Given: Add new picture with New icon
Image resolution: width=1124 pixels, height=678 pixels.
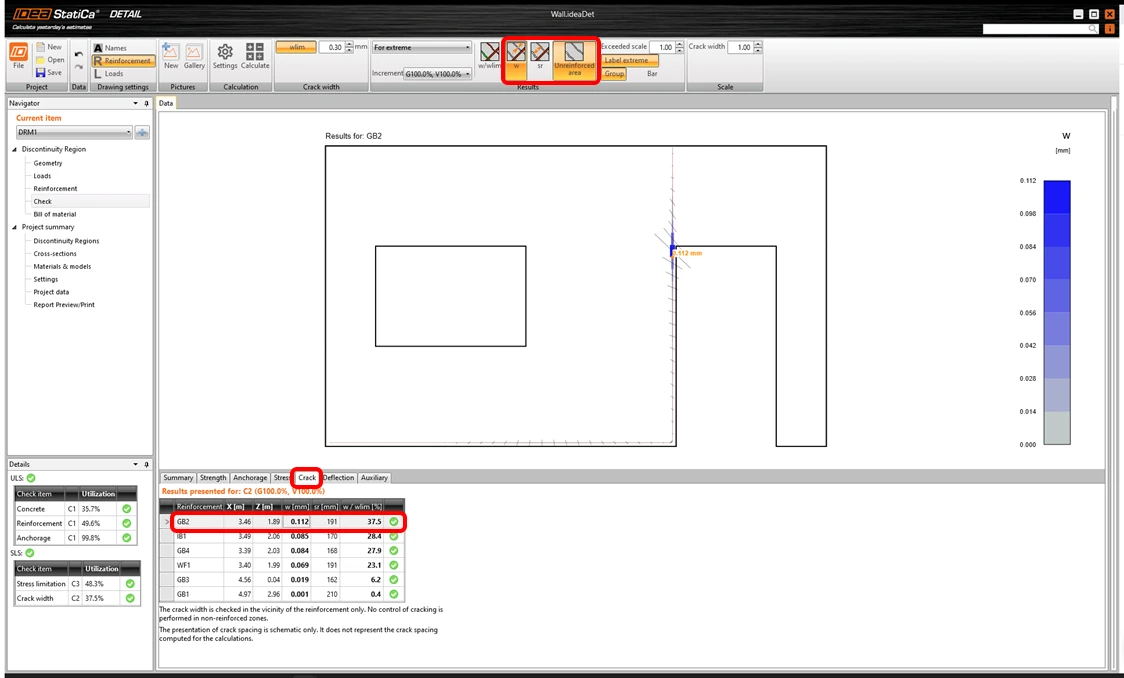Looking at the screenshot, I should click(x=171, y=57).
